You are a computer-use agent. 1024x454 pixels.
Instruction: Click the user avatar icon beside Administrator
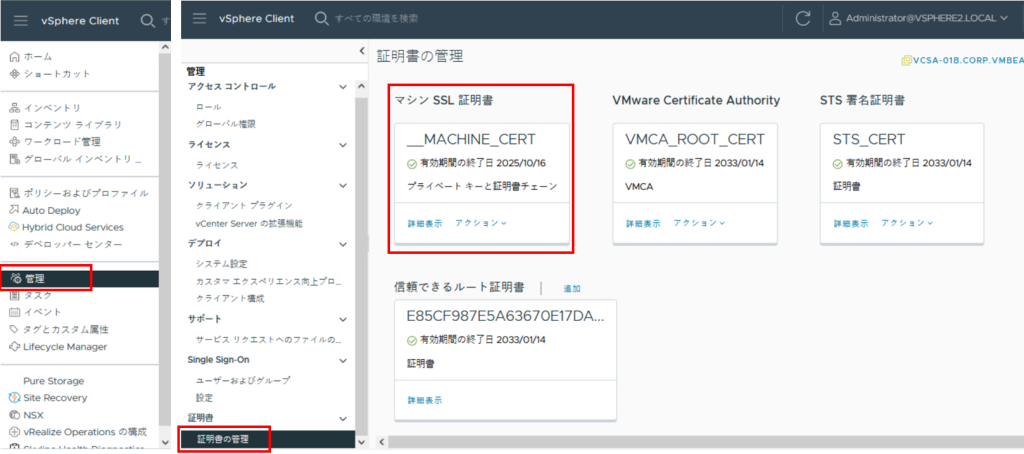click(x=835, y=18)
